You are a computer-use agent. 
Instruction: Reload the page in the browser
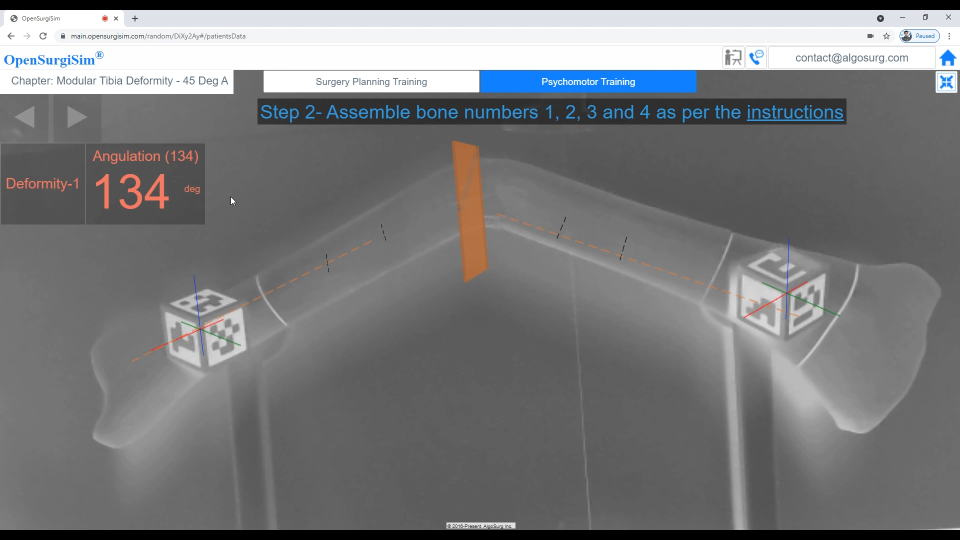[x=43, y=36]
